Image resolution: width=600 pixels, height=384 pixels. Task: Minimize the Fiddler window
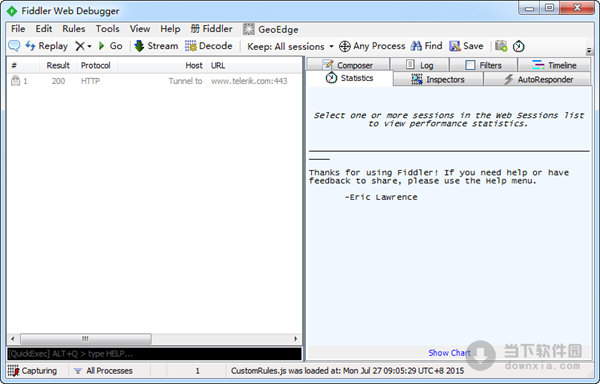pos(530,8)
